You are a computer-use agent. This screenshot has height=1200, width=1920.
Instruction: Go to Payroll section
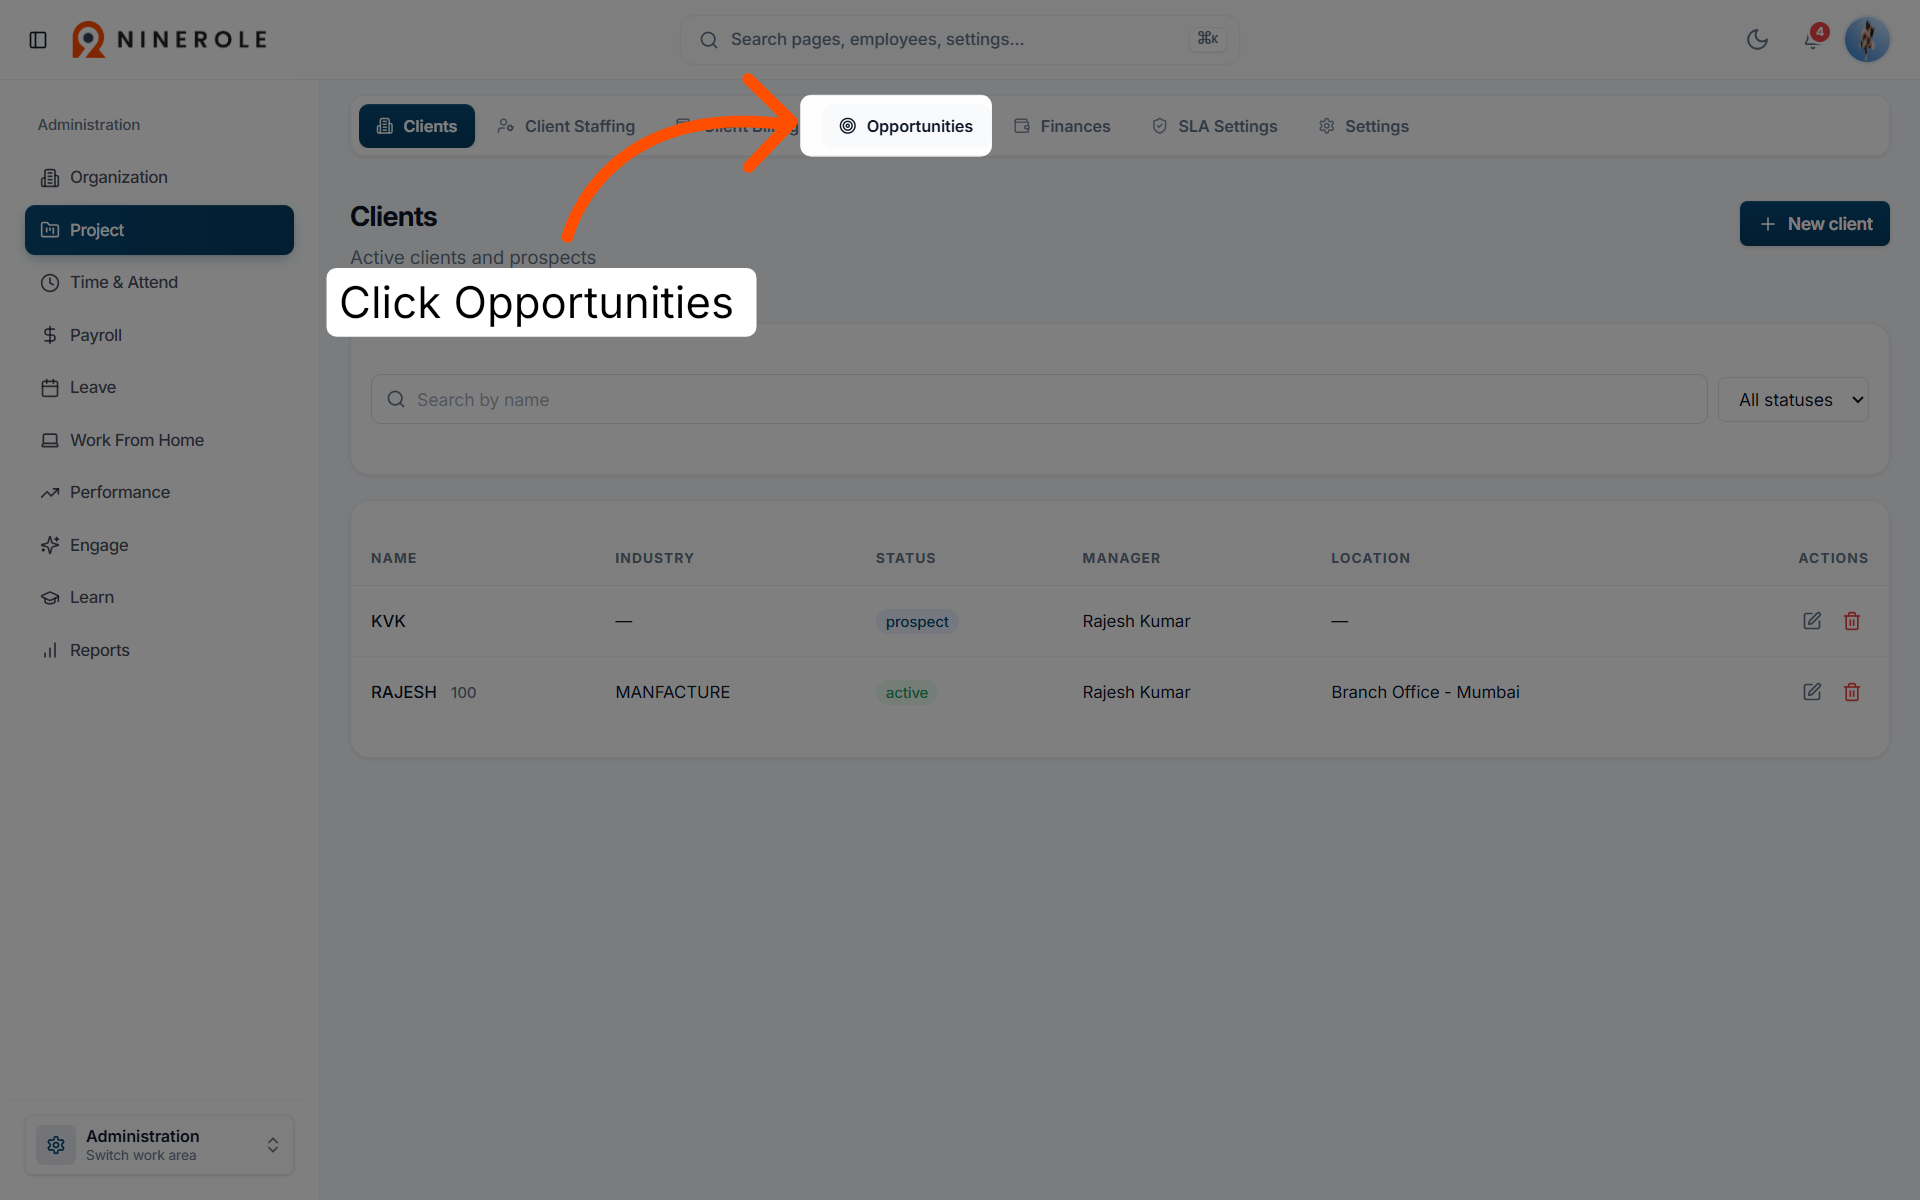coord(160,335)
